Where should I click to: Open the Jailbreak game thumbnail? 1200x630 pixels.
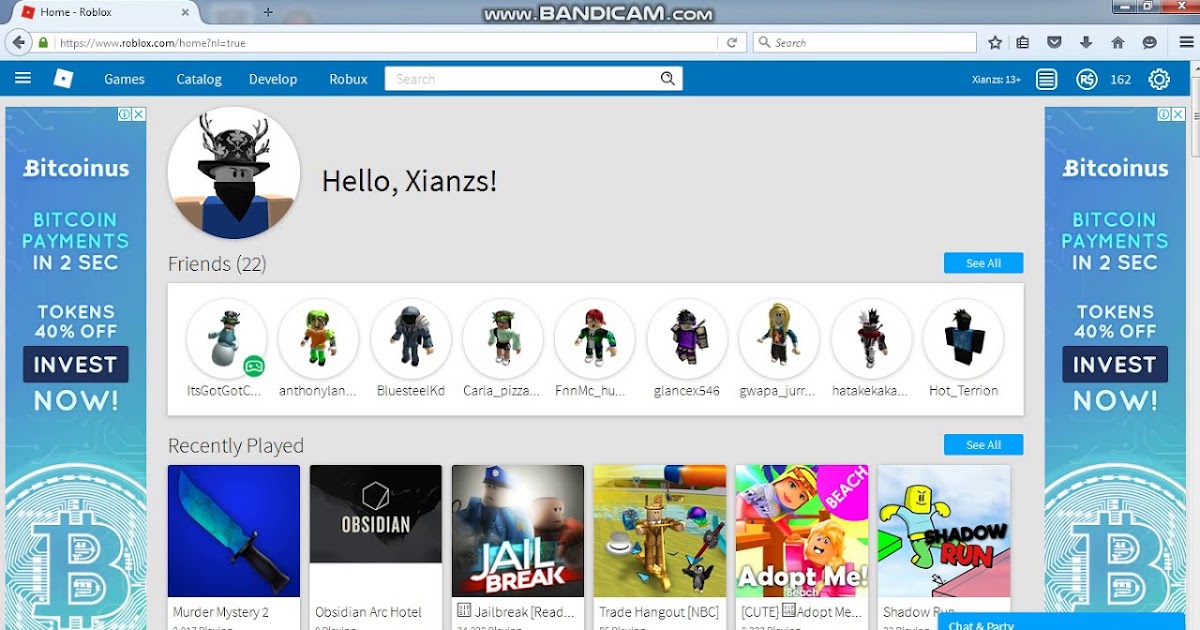[x=518, y=531]
